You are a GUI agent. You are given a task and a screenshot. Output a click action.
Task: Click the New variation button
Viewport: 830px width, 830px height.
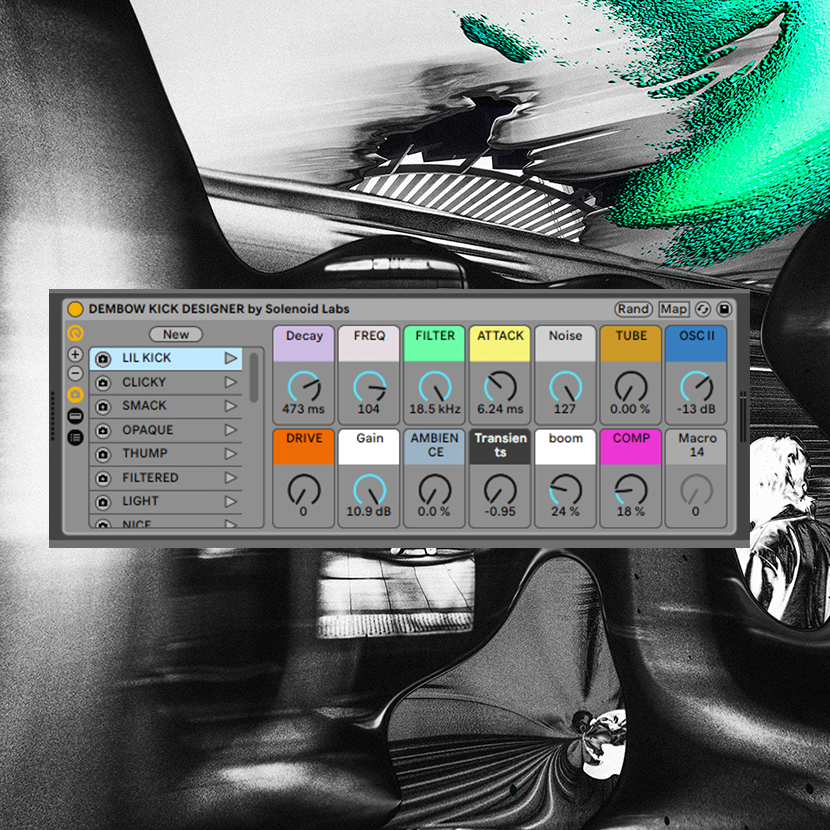(176, 334)
